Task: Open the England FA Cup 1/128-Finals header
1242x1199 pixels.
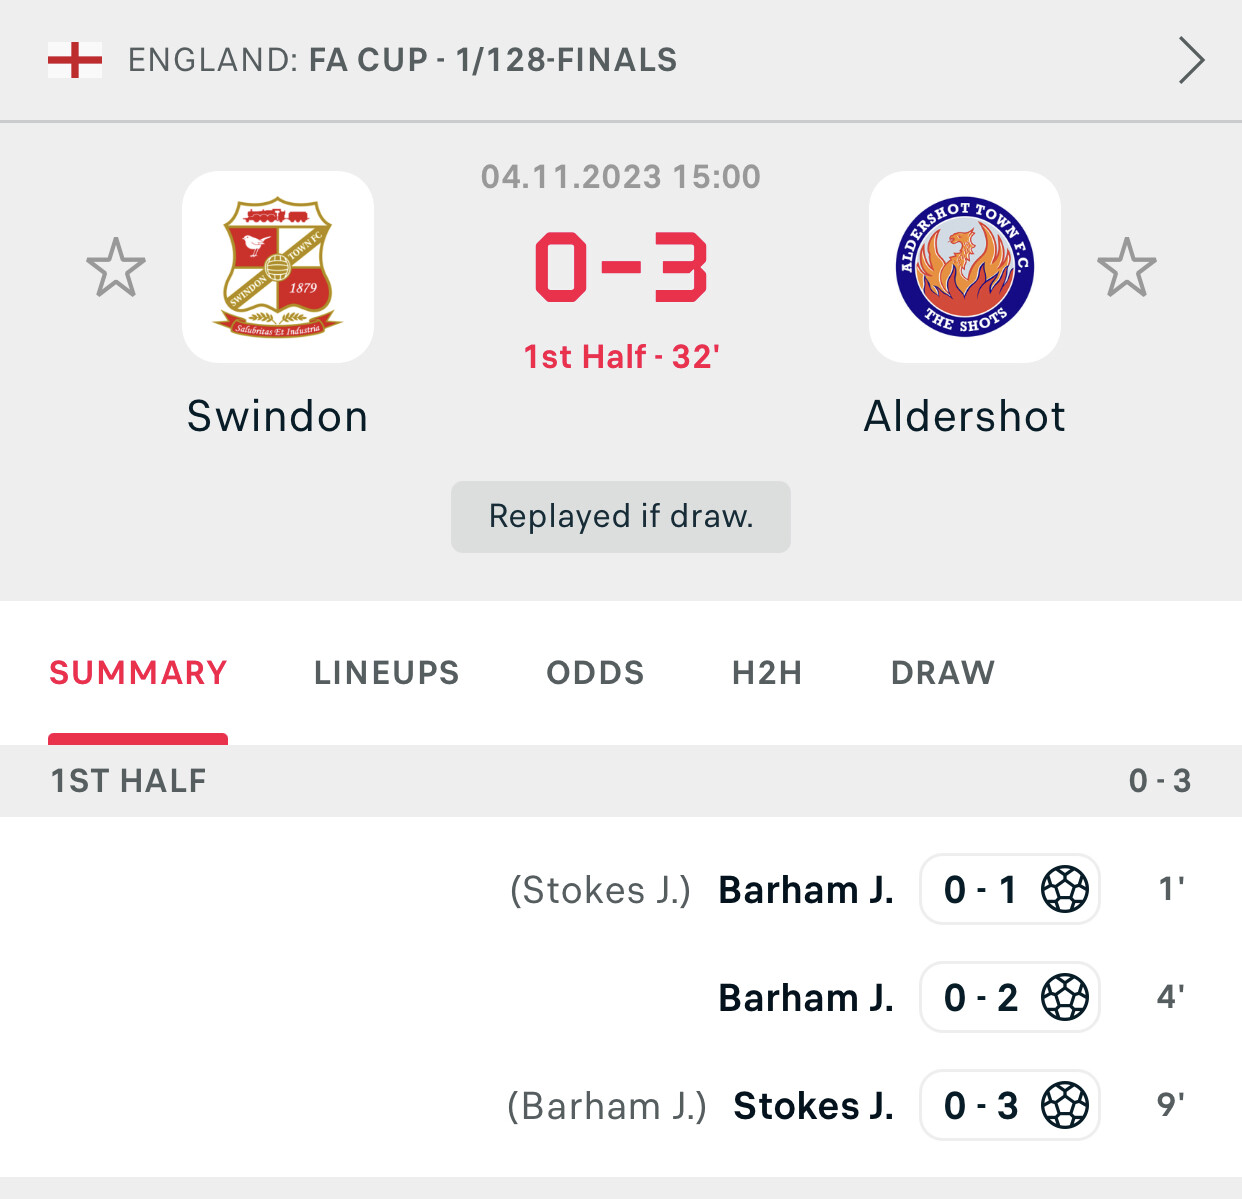Action: pos(621,60)
